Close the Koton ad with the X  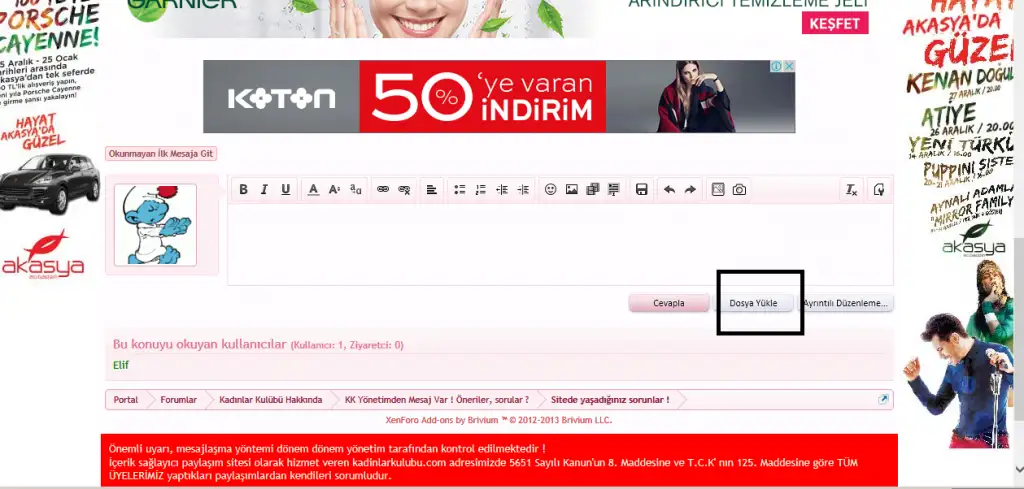point(789,66)
